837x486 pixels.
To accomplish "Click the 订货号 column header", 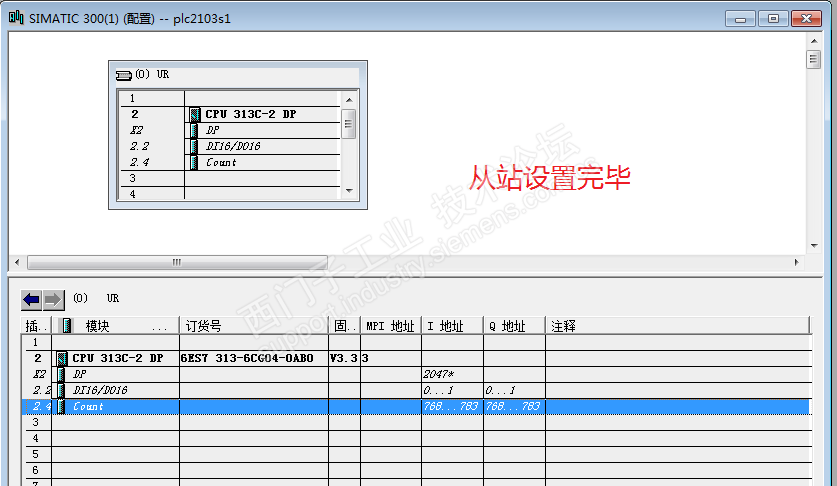I will 254,326.
